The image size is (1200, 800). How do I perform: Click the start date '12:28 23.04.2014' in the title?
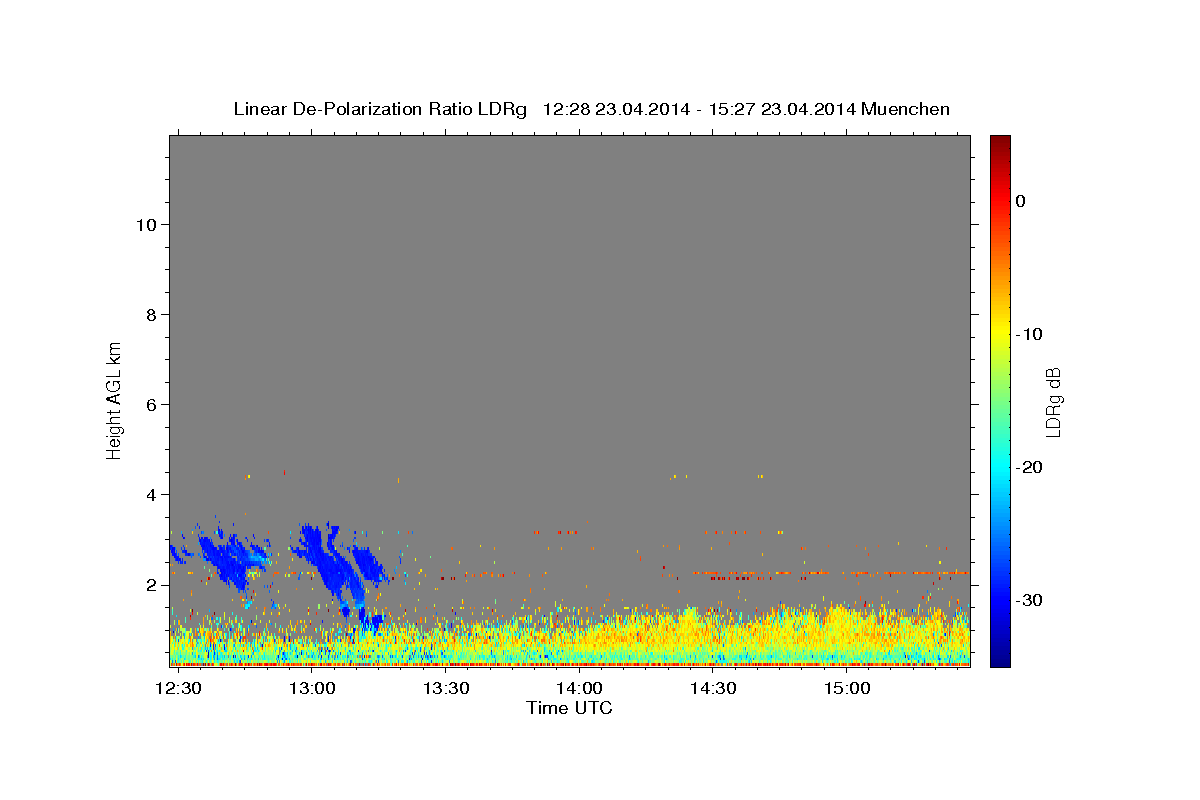pyautogui.click(x=616, y=109)
